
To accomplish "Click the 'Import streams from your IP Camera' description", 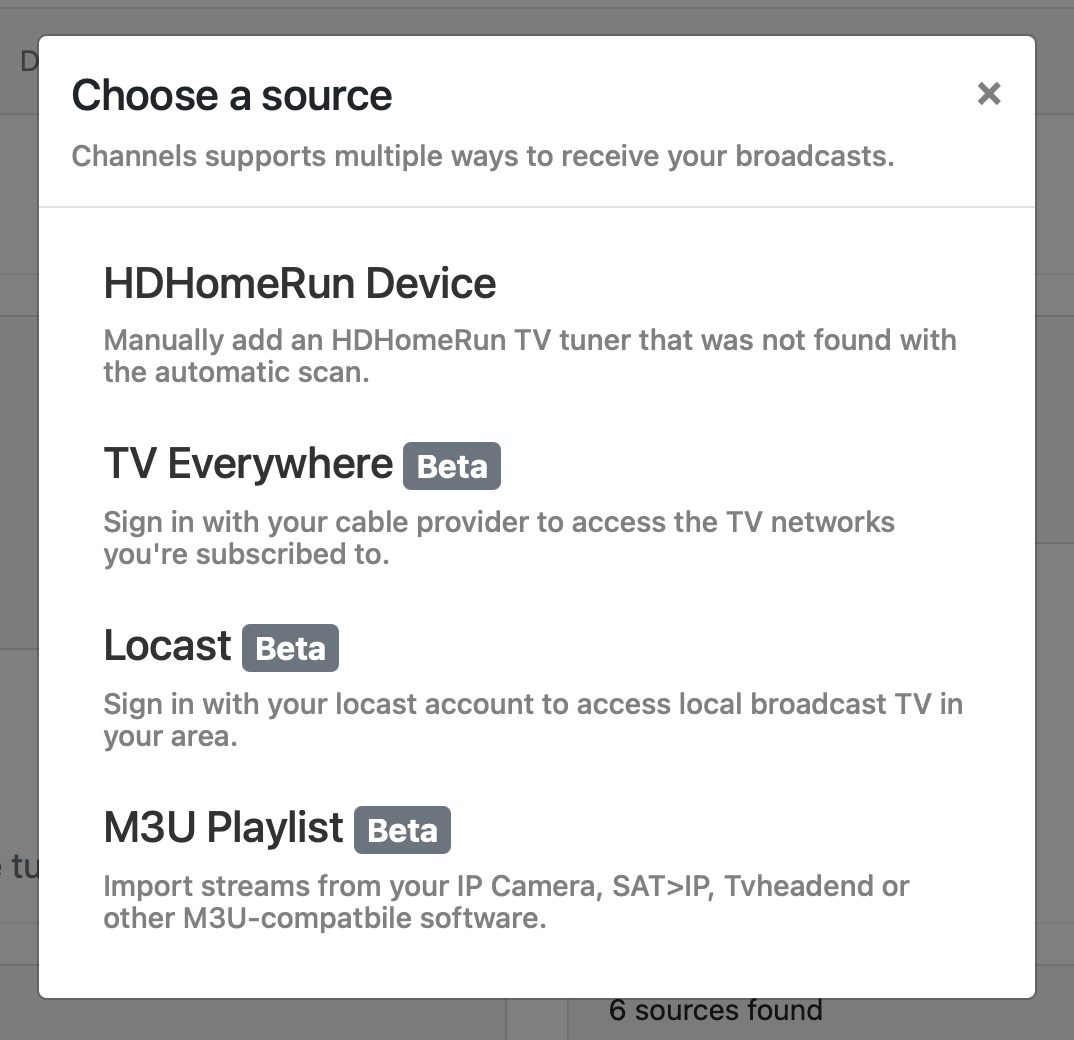I will [505, 886].
